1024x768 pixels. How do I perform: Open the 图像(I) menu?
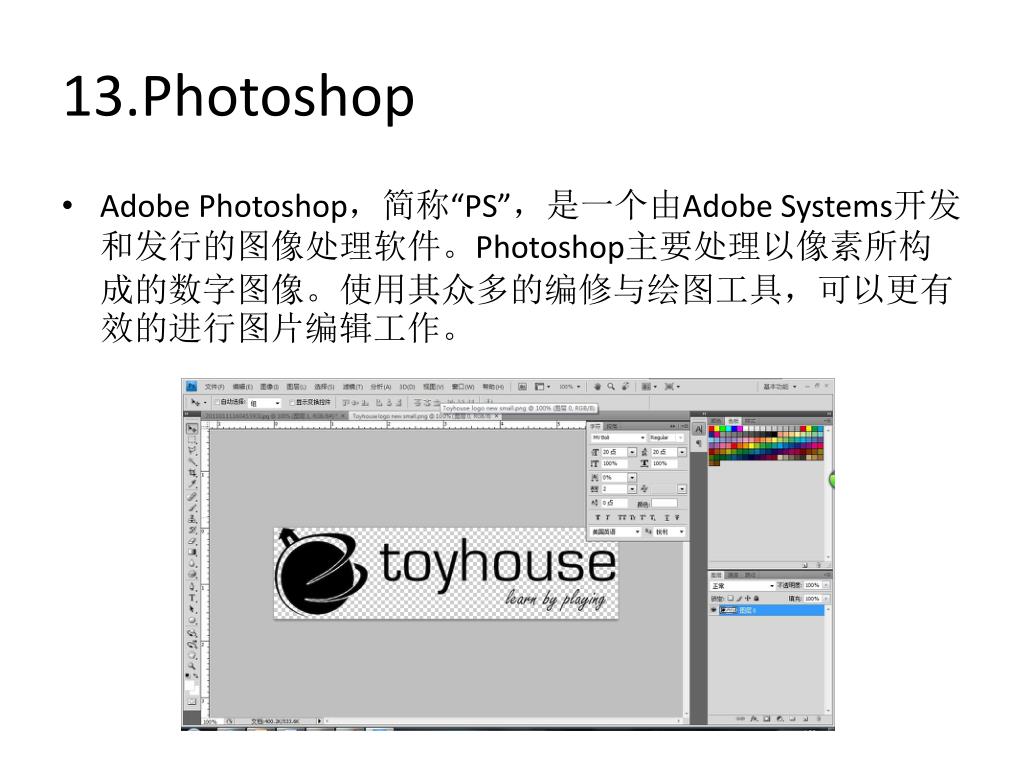[269, 387]
